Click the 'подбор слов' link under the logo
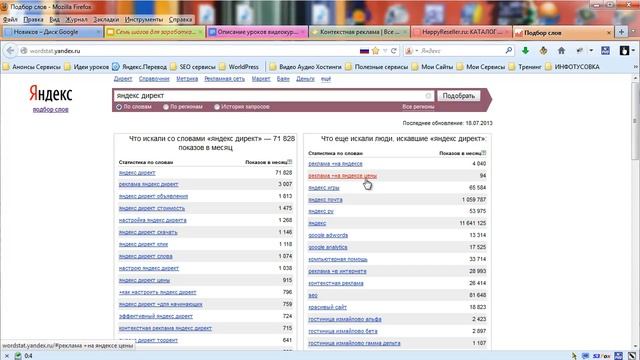The height and width of the screenshot is (360, 640). [51, 109]
